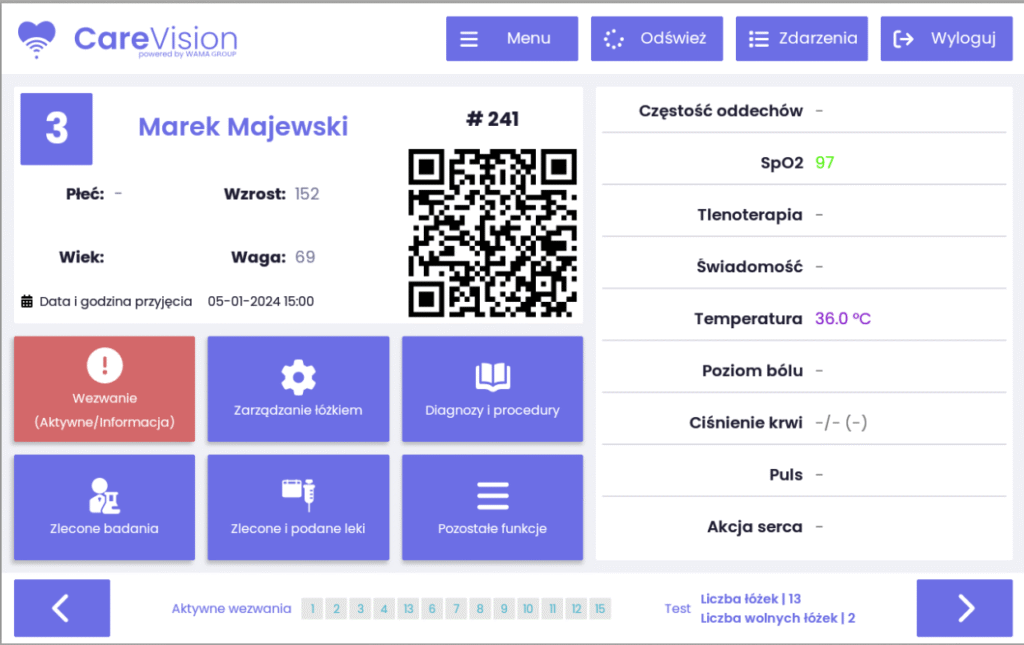Click the SpO2 value 97
The height and width of the screenshot is (645, 1024).
click(x=824, y=163)
